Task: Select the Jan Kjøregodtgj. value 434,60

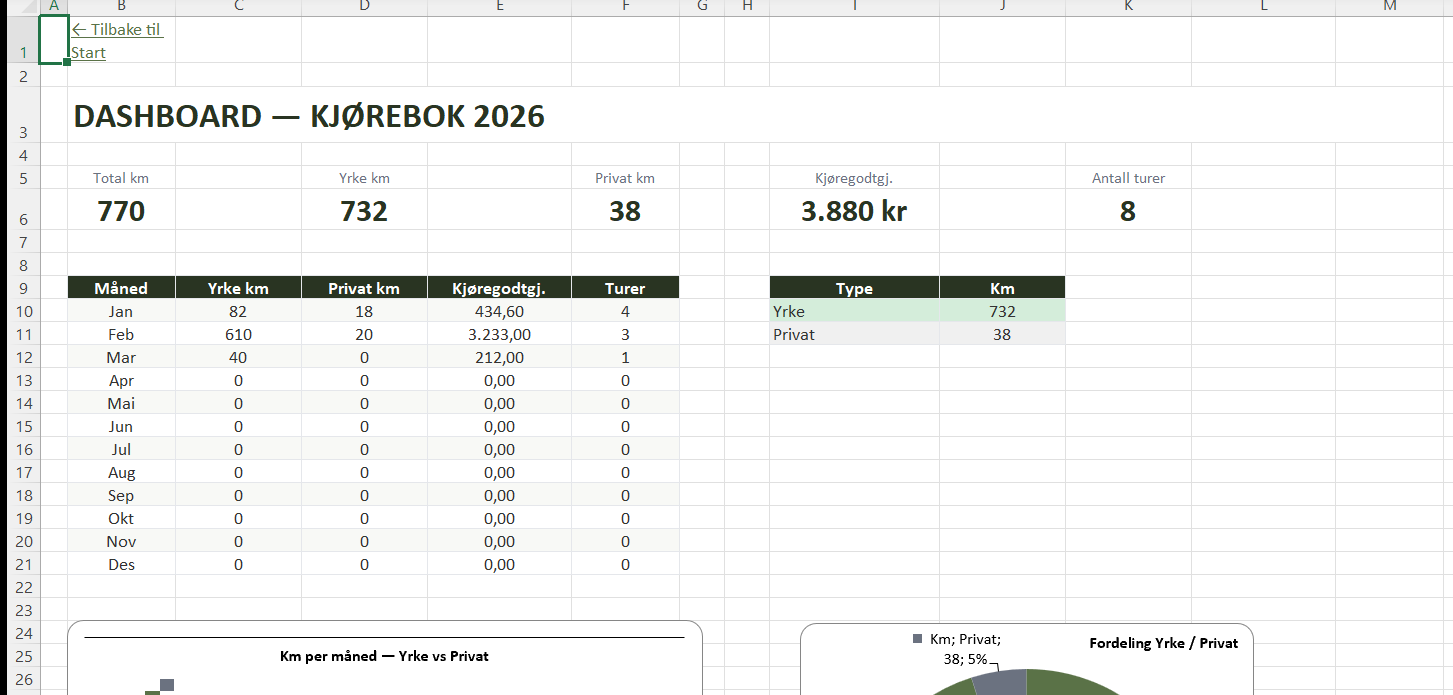Action: [499, 311]
